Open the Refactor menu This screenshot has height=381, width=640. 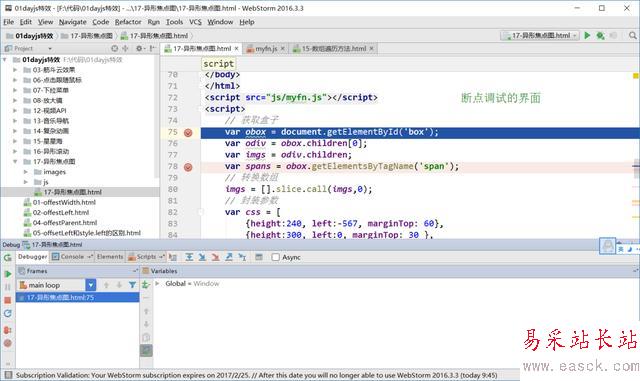click(x=128, y=22)
